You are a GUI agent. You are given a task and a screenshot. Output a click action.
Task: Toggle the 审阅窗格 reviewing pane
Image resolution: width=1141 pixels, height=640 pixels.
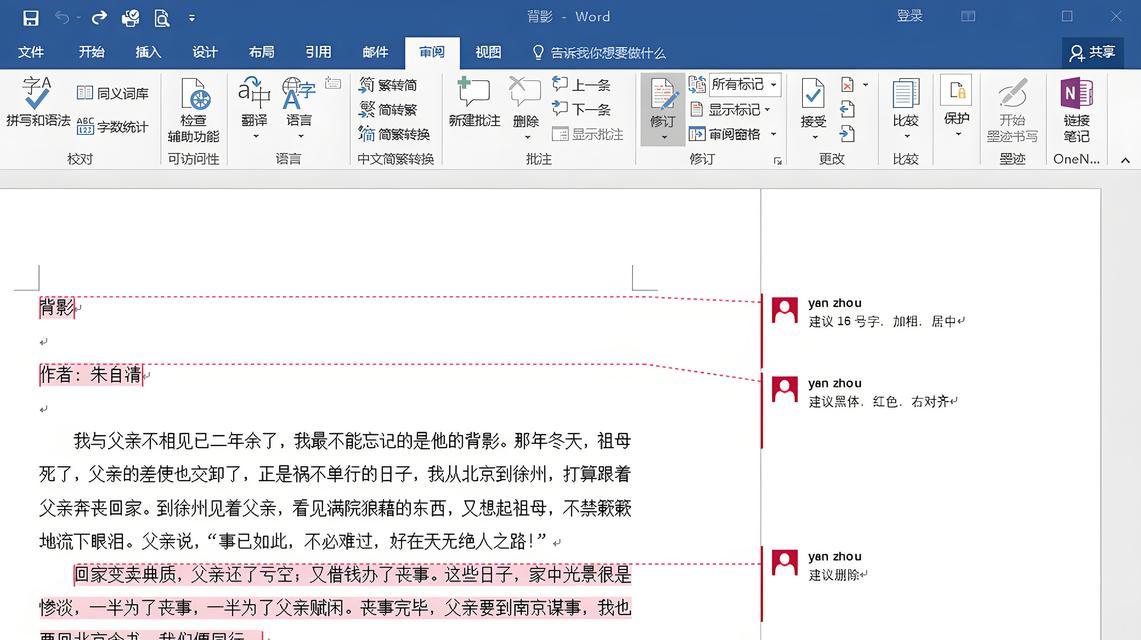point(725,135)
